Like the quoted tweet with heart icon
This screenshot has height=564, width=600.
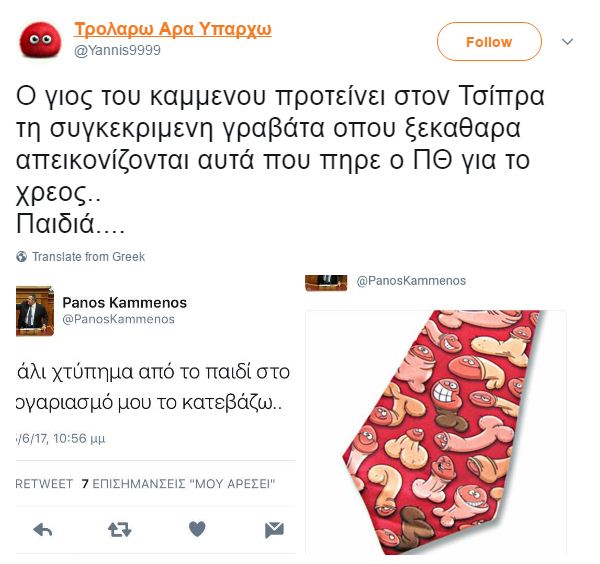click(x=197, y=529)
